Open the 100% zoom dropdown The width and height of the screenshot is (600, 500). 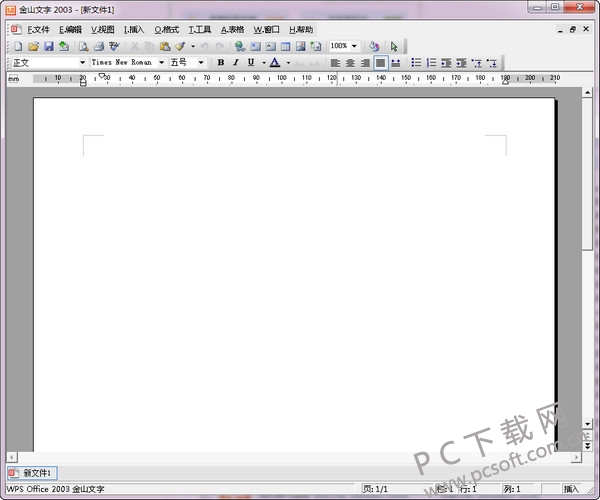[354, 46]
